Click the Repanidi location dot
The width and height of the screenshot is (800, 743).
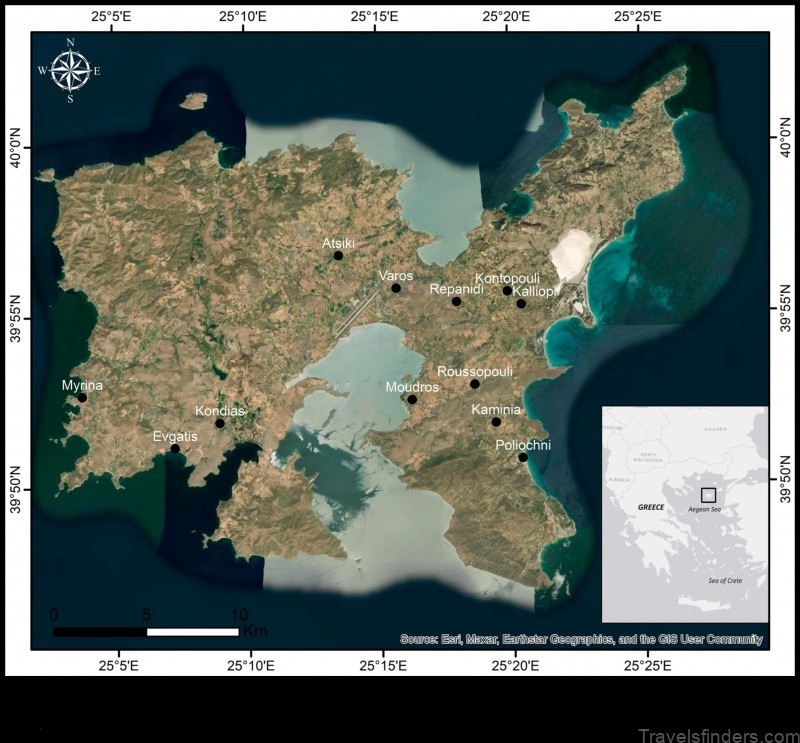tap(456, 303)
